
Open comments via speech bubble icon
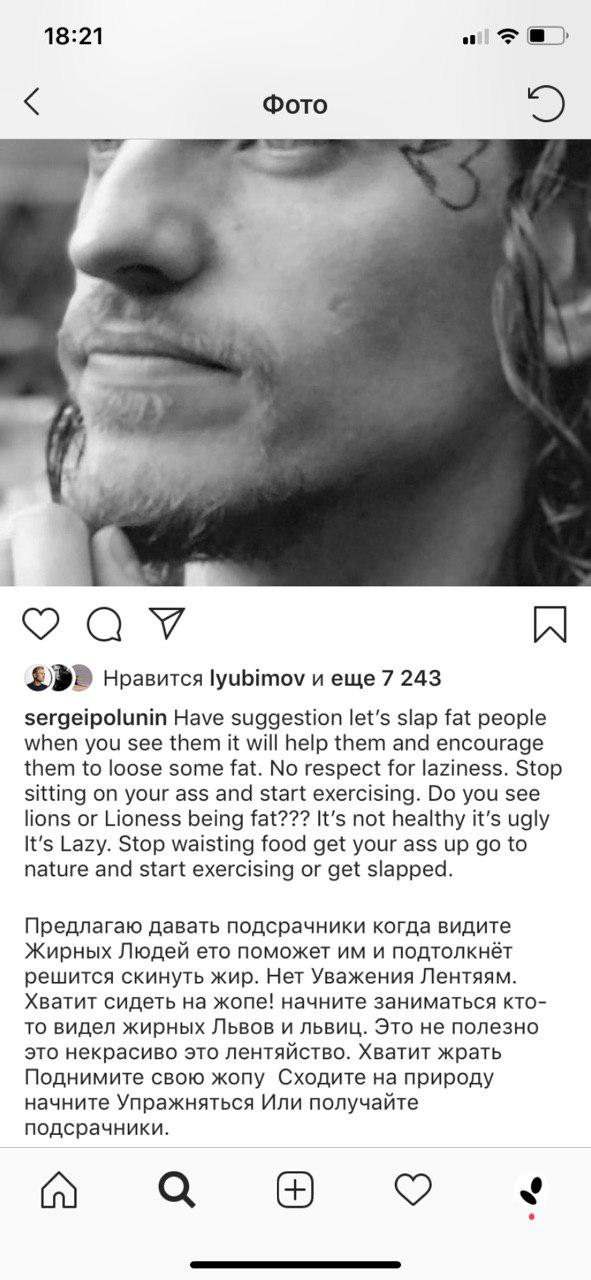[104, 624]
